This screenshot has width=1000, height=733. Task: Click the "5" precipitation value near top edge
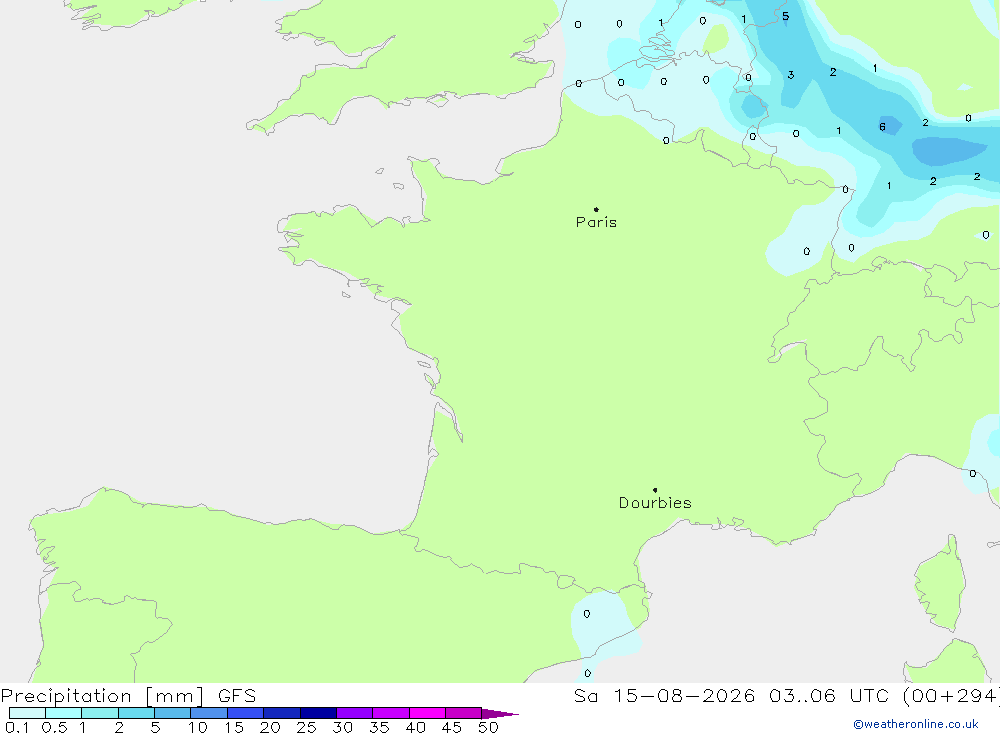pos(786,17)
